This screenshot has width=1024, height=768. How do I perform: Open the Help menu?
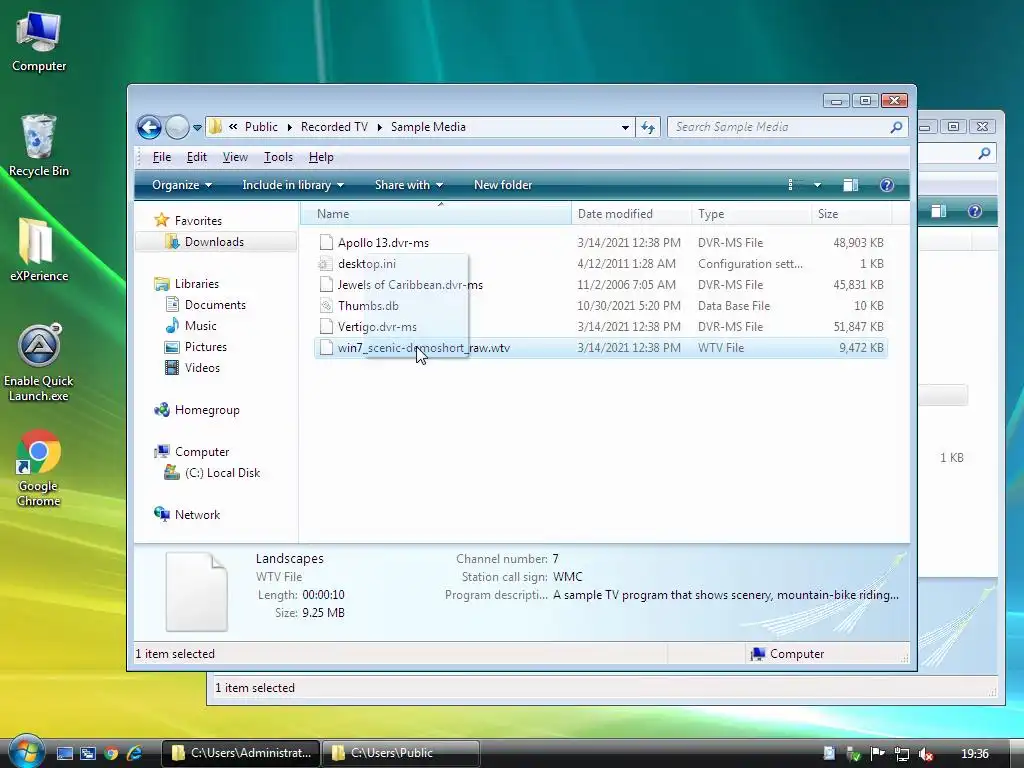[x=321, y=157]
